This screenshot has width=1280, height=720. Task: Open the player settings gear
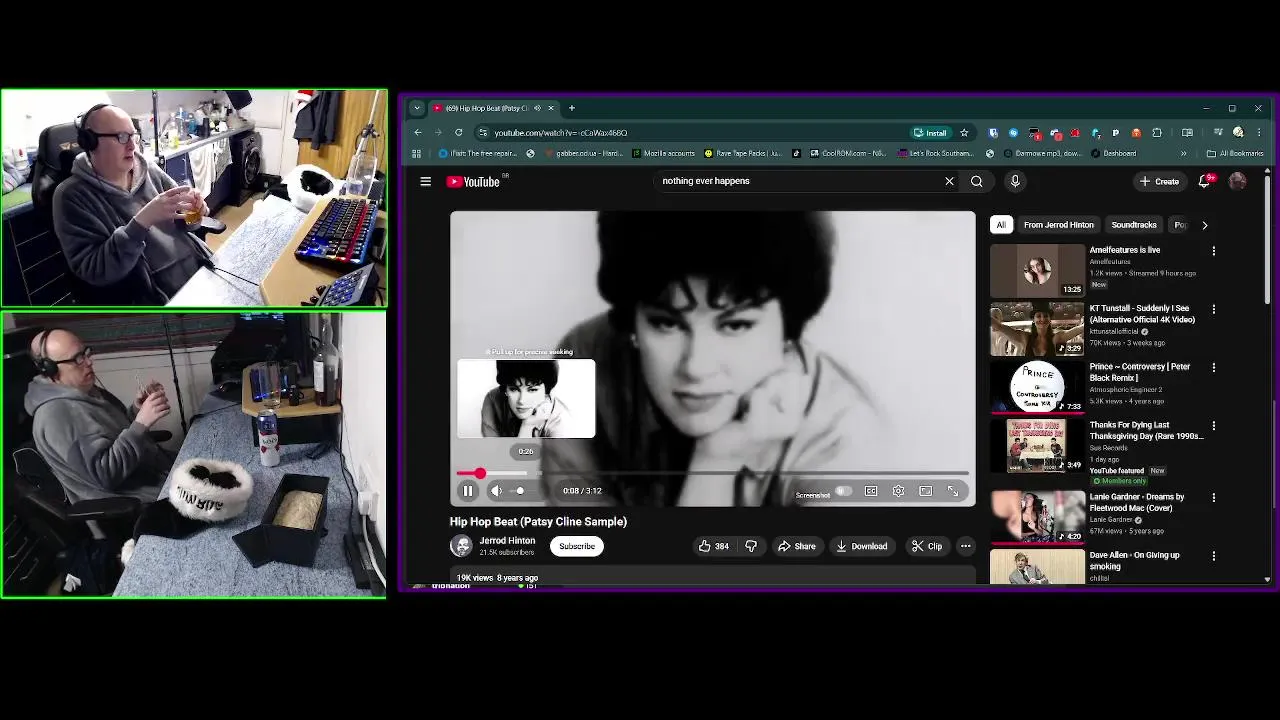point(898,491)
